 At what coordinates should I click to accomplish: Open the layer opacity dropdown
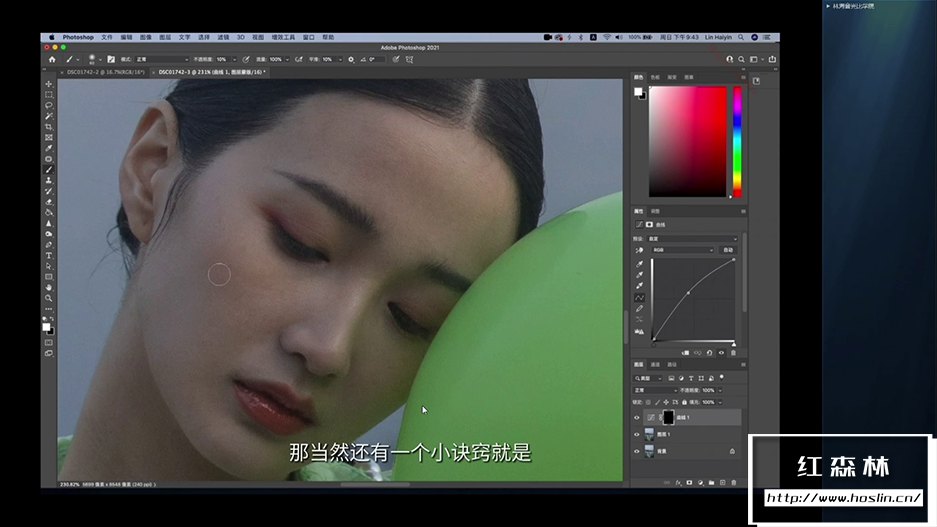(720, 390)
